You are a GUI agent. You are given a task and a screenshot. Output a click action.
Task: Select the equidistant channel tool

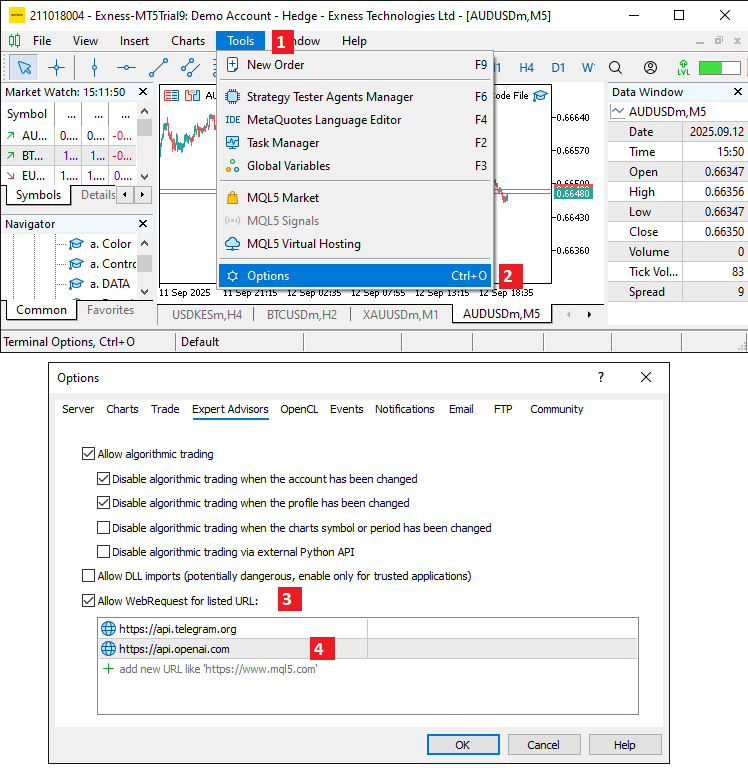click(190, 67)
